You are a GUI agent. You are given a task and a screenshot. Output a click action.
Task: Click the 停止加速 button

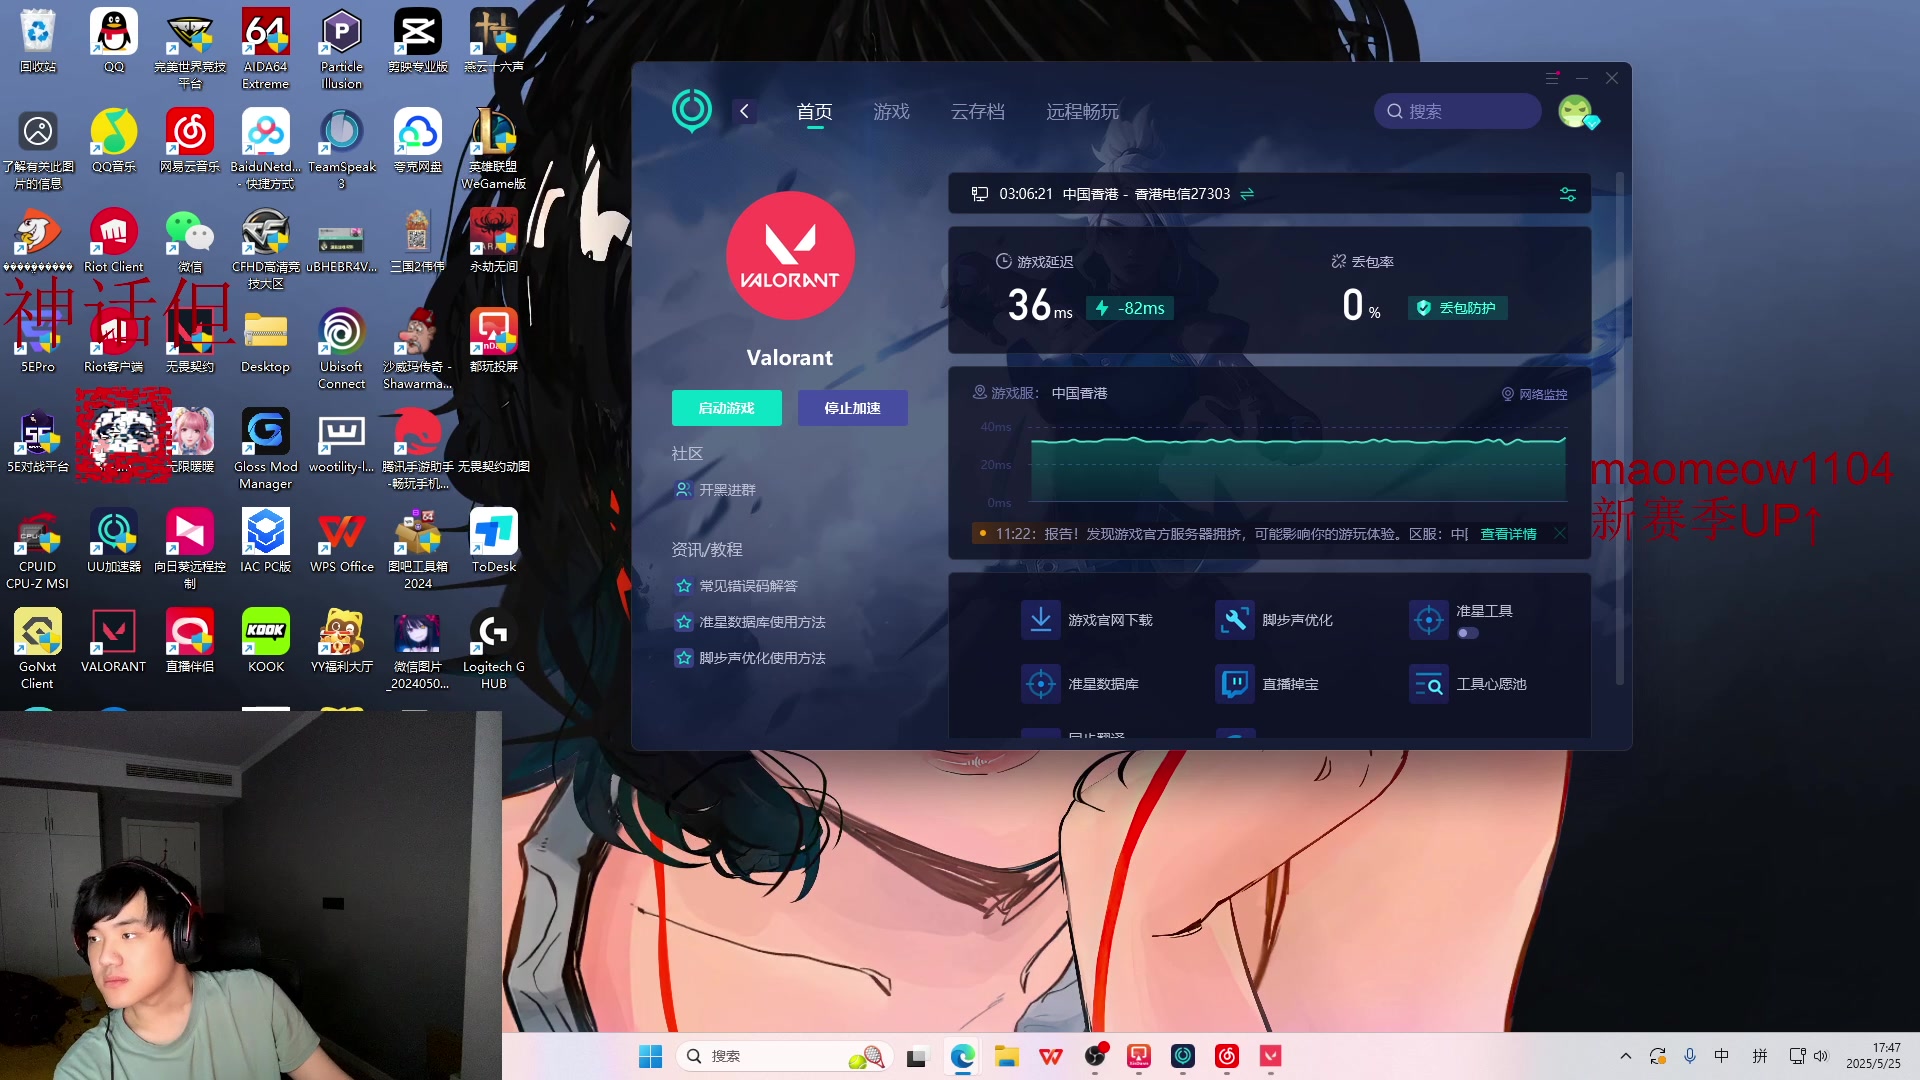pyautogui.click(x=852, y=408)
